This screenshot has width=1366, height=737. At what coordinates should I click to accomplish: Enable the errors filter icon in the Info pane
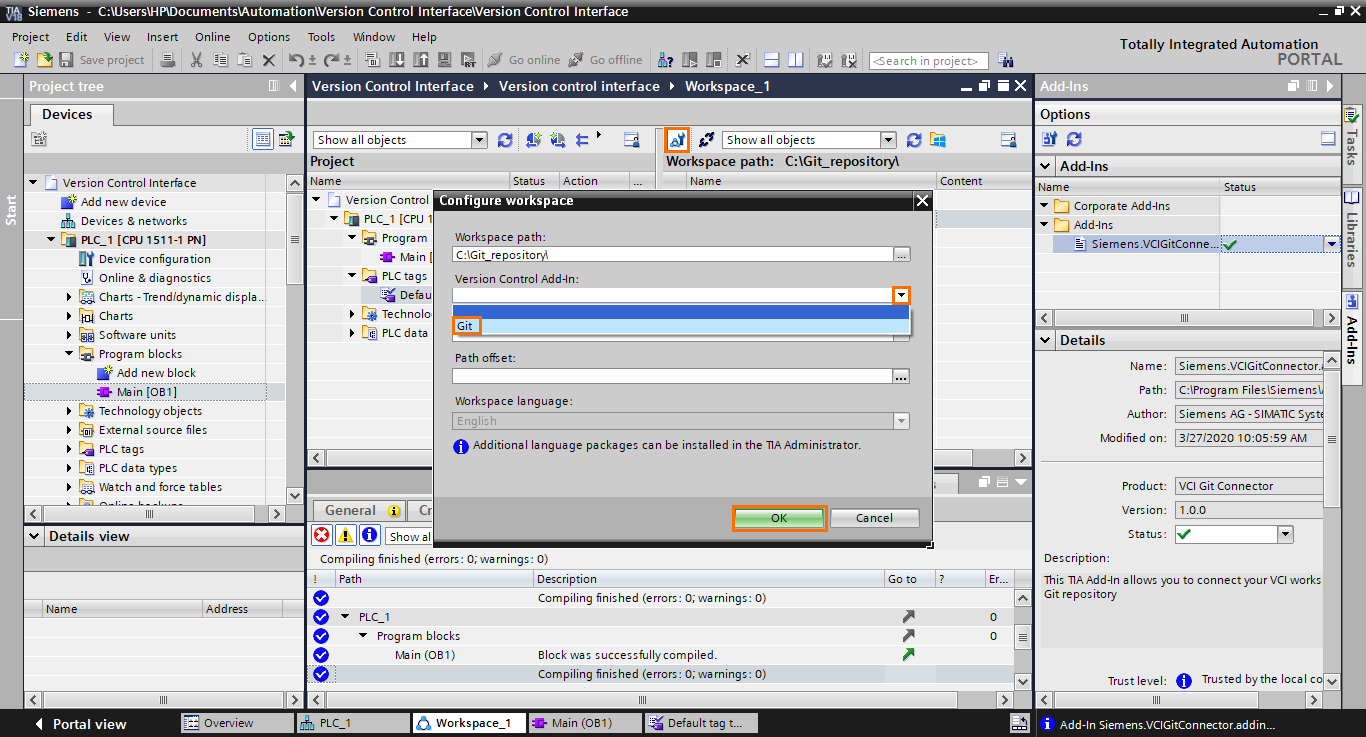[320, 534]
